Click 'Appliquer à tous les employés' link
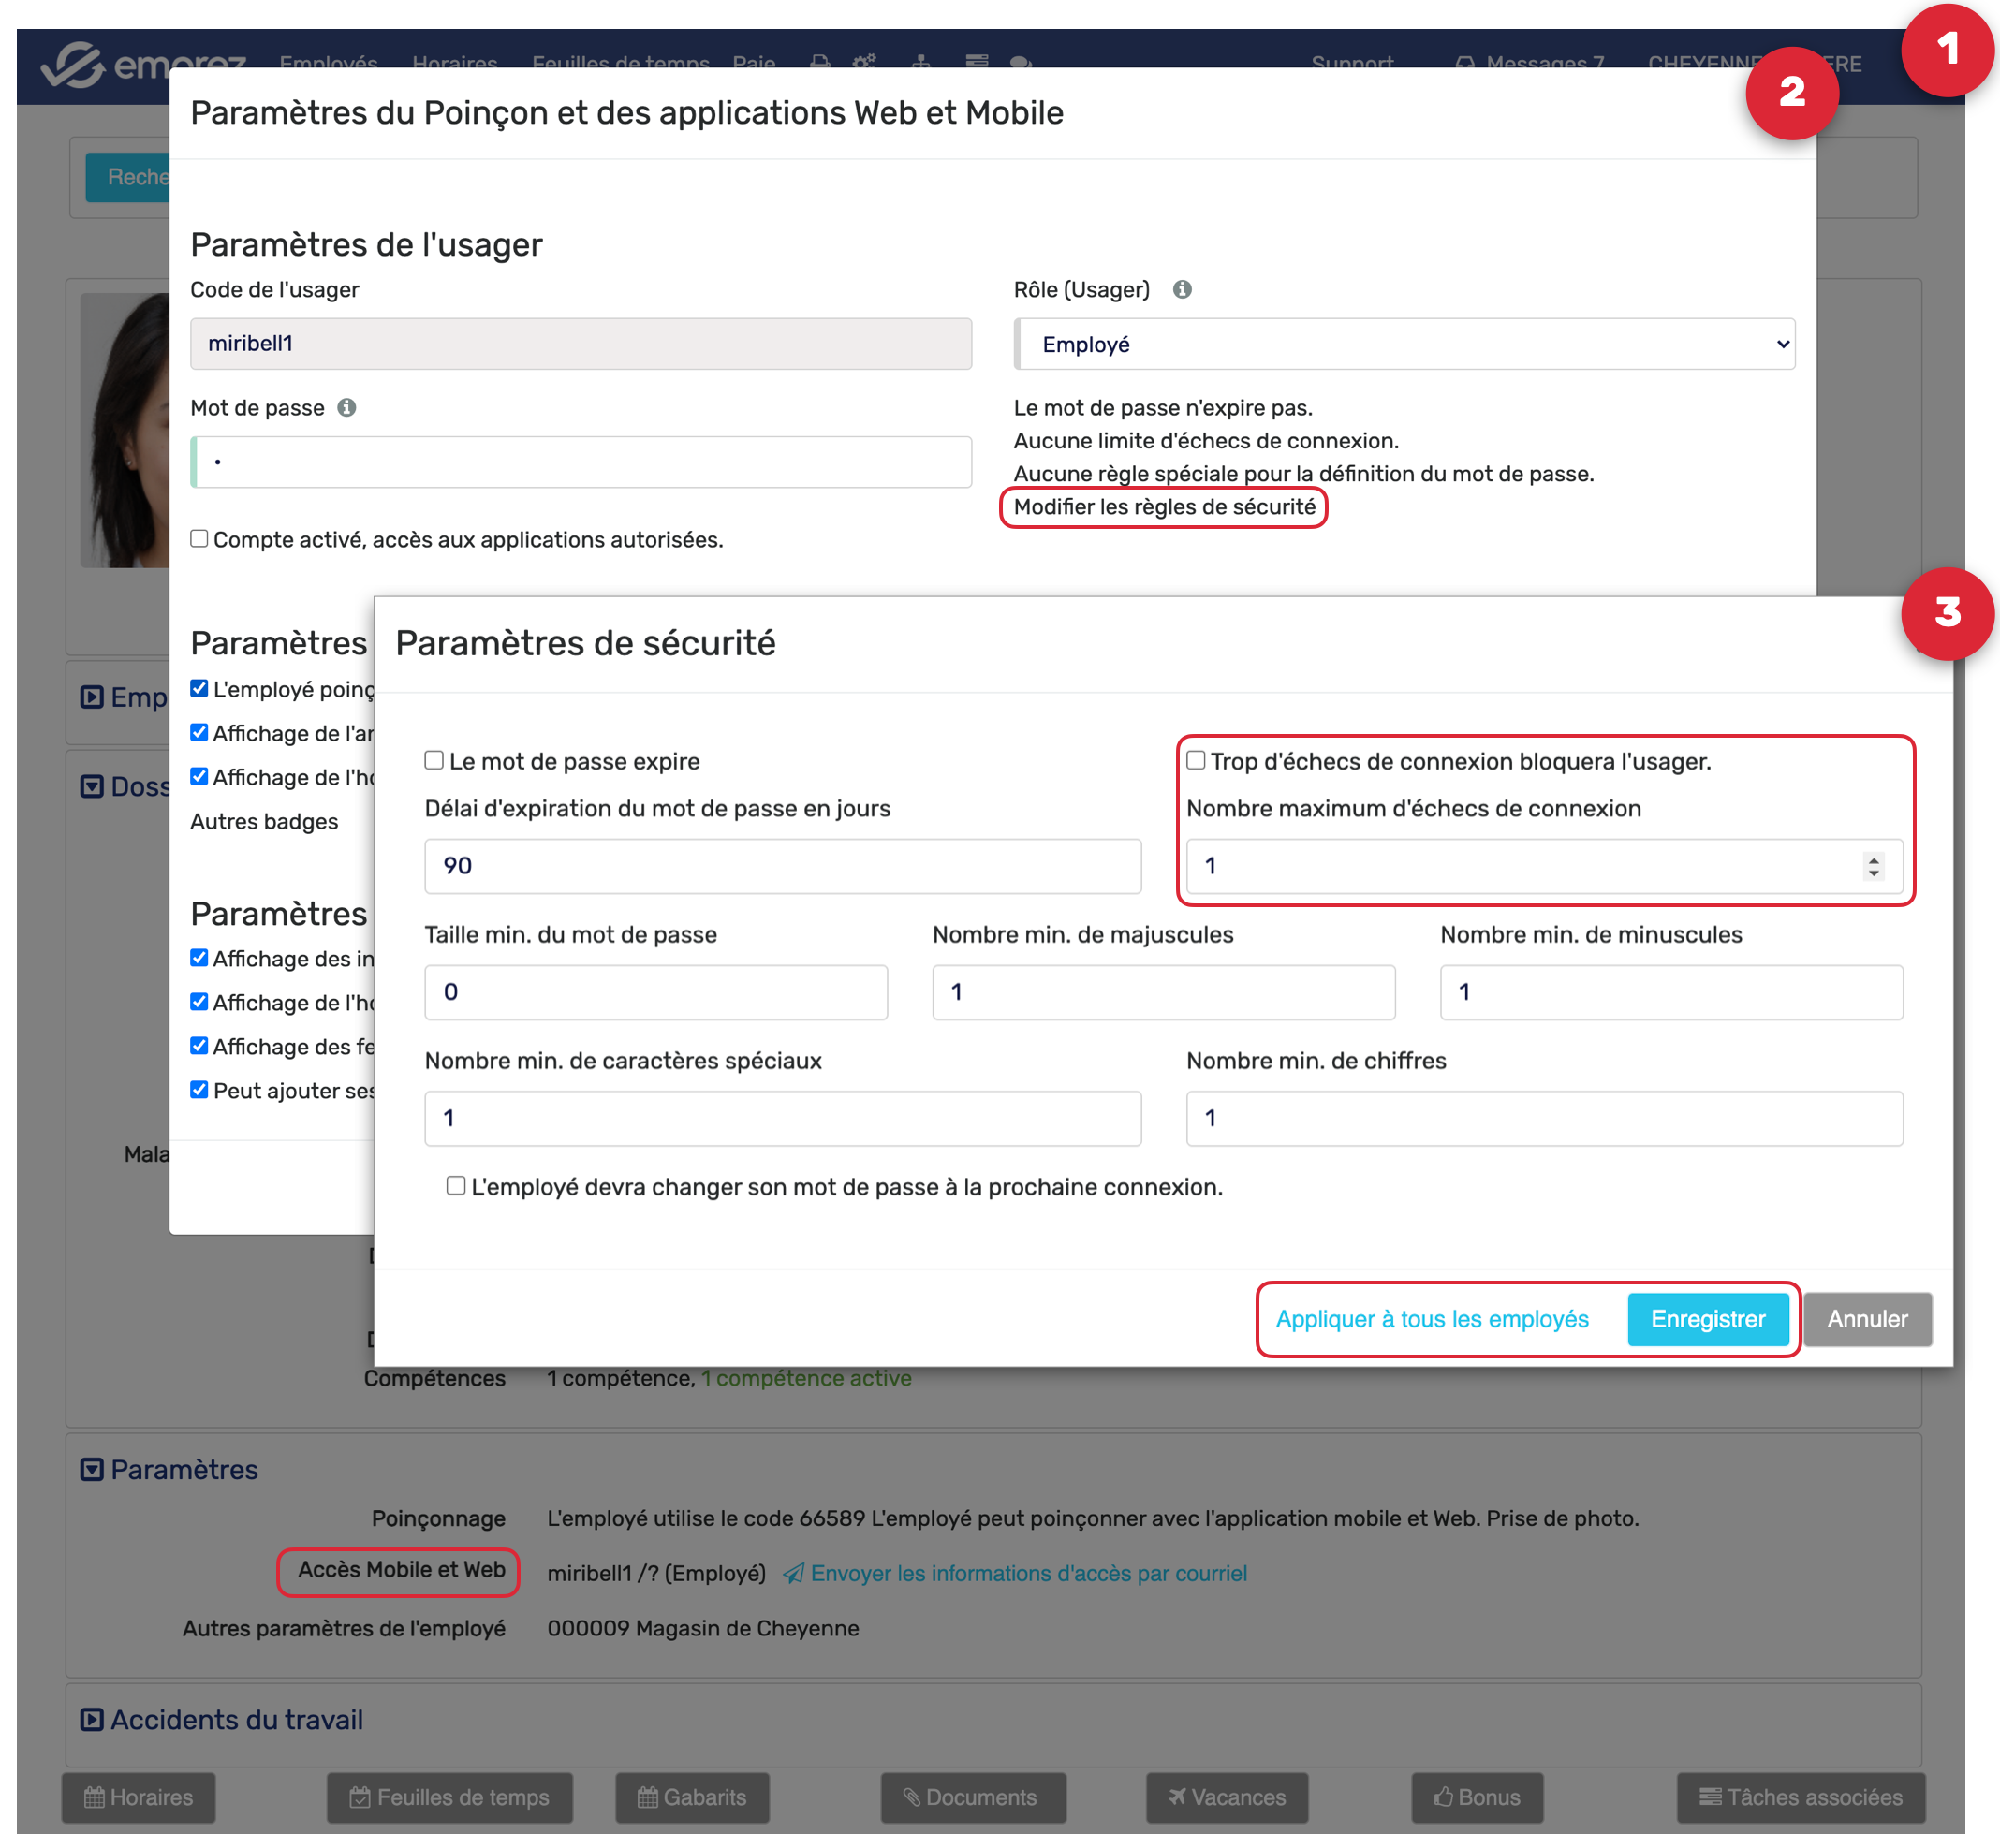Screen dimensions: 2000x1848 point(1432,1320)
